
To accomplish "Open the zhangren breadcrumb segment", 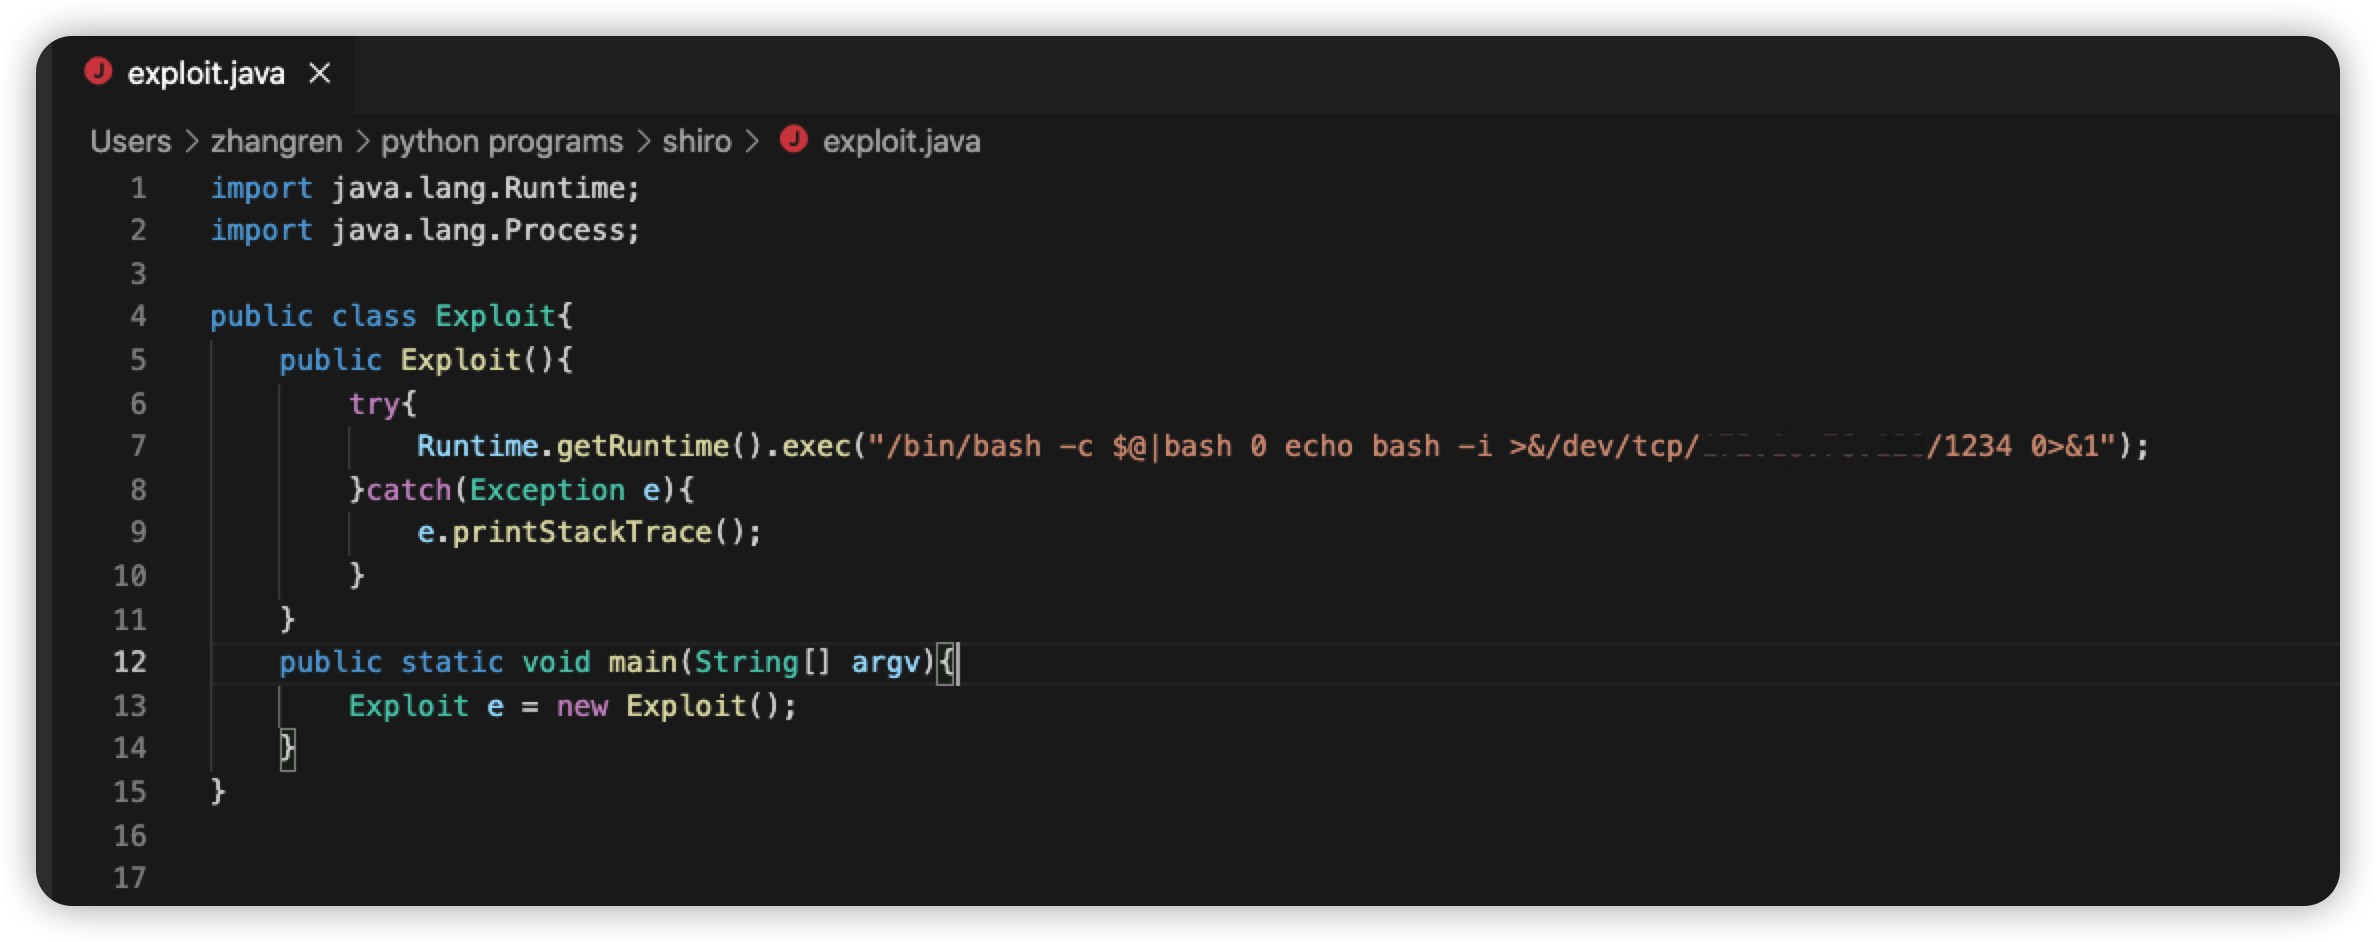I will [x=276, y=141].
